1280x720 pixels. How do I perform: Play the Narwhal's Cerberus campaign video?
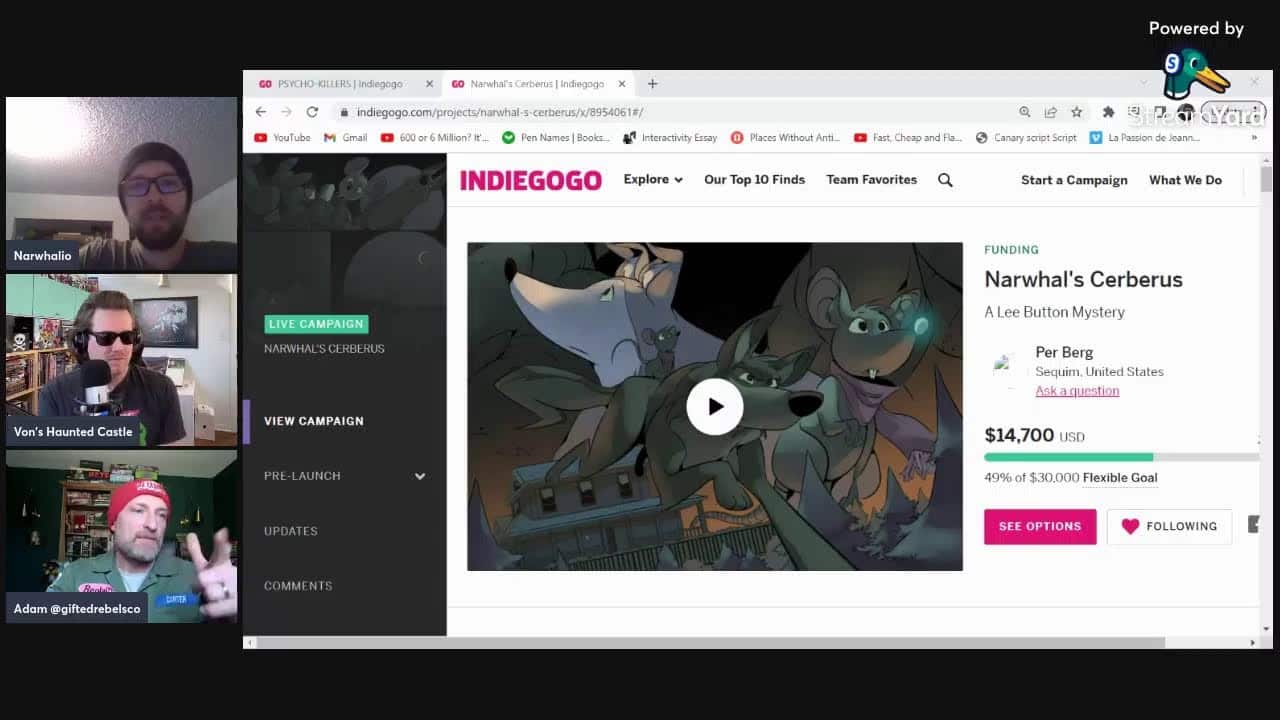click(714, 407)
